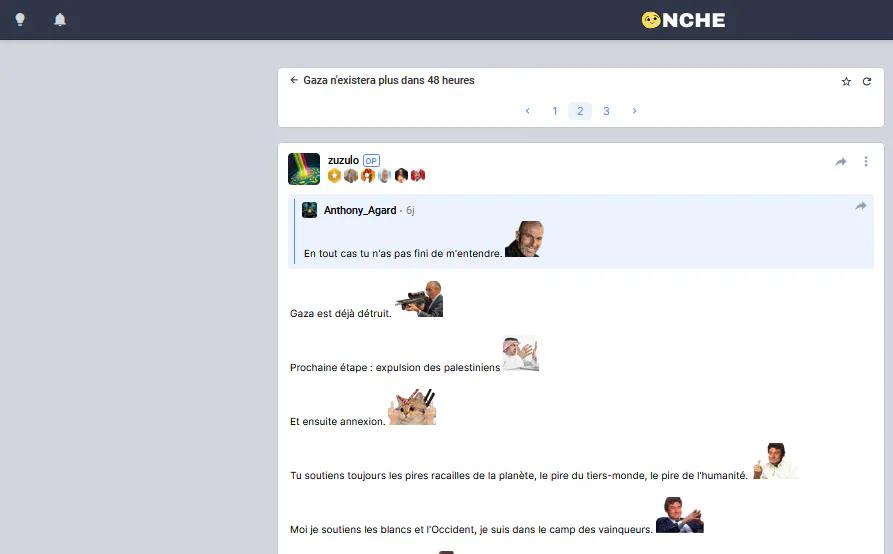Jump to page 3 of topic
This screenshot has width=893, height=554.
point(607,111)
